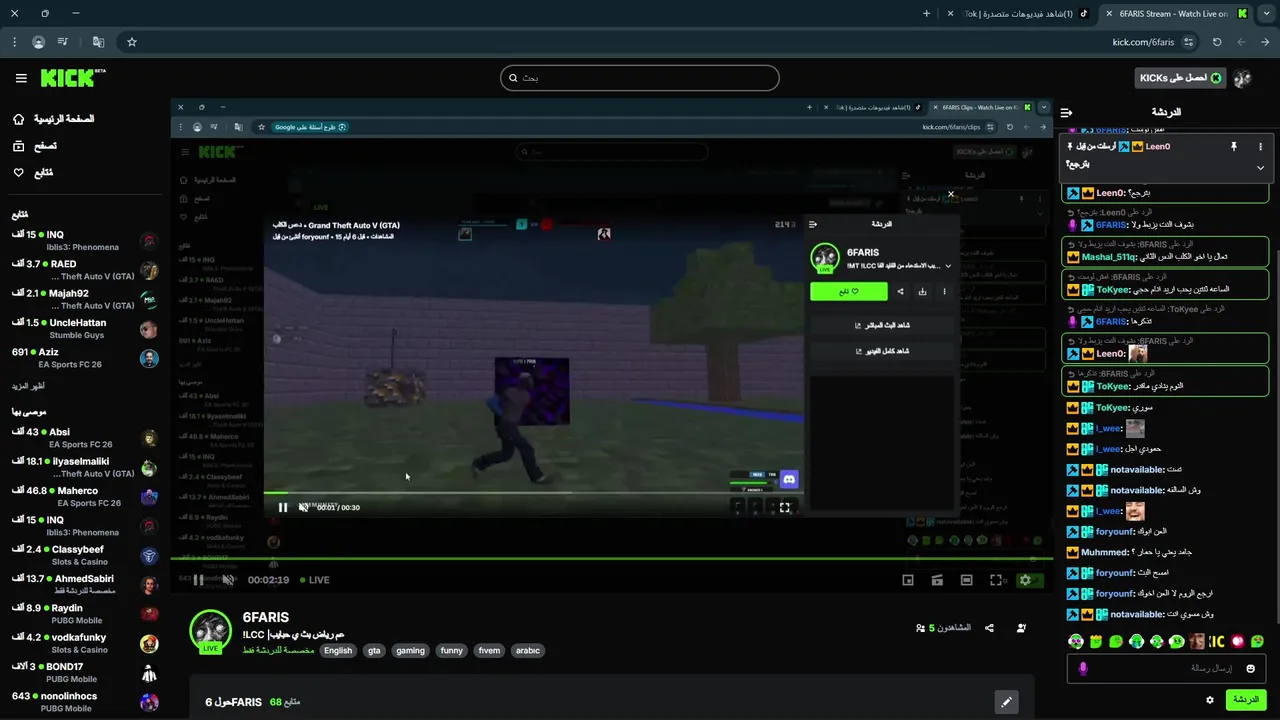
Task: Send message with green الدردشة button
Action: click(1246, 700)
